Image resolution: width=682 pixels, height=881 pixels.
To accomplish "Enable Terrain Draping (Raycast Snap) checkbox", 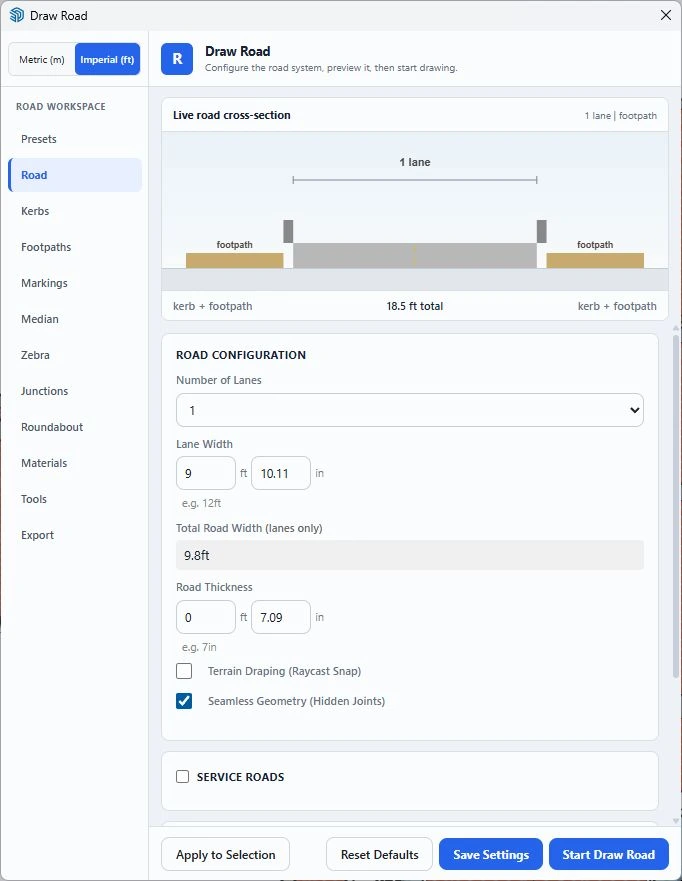I will point(184,671).
